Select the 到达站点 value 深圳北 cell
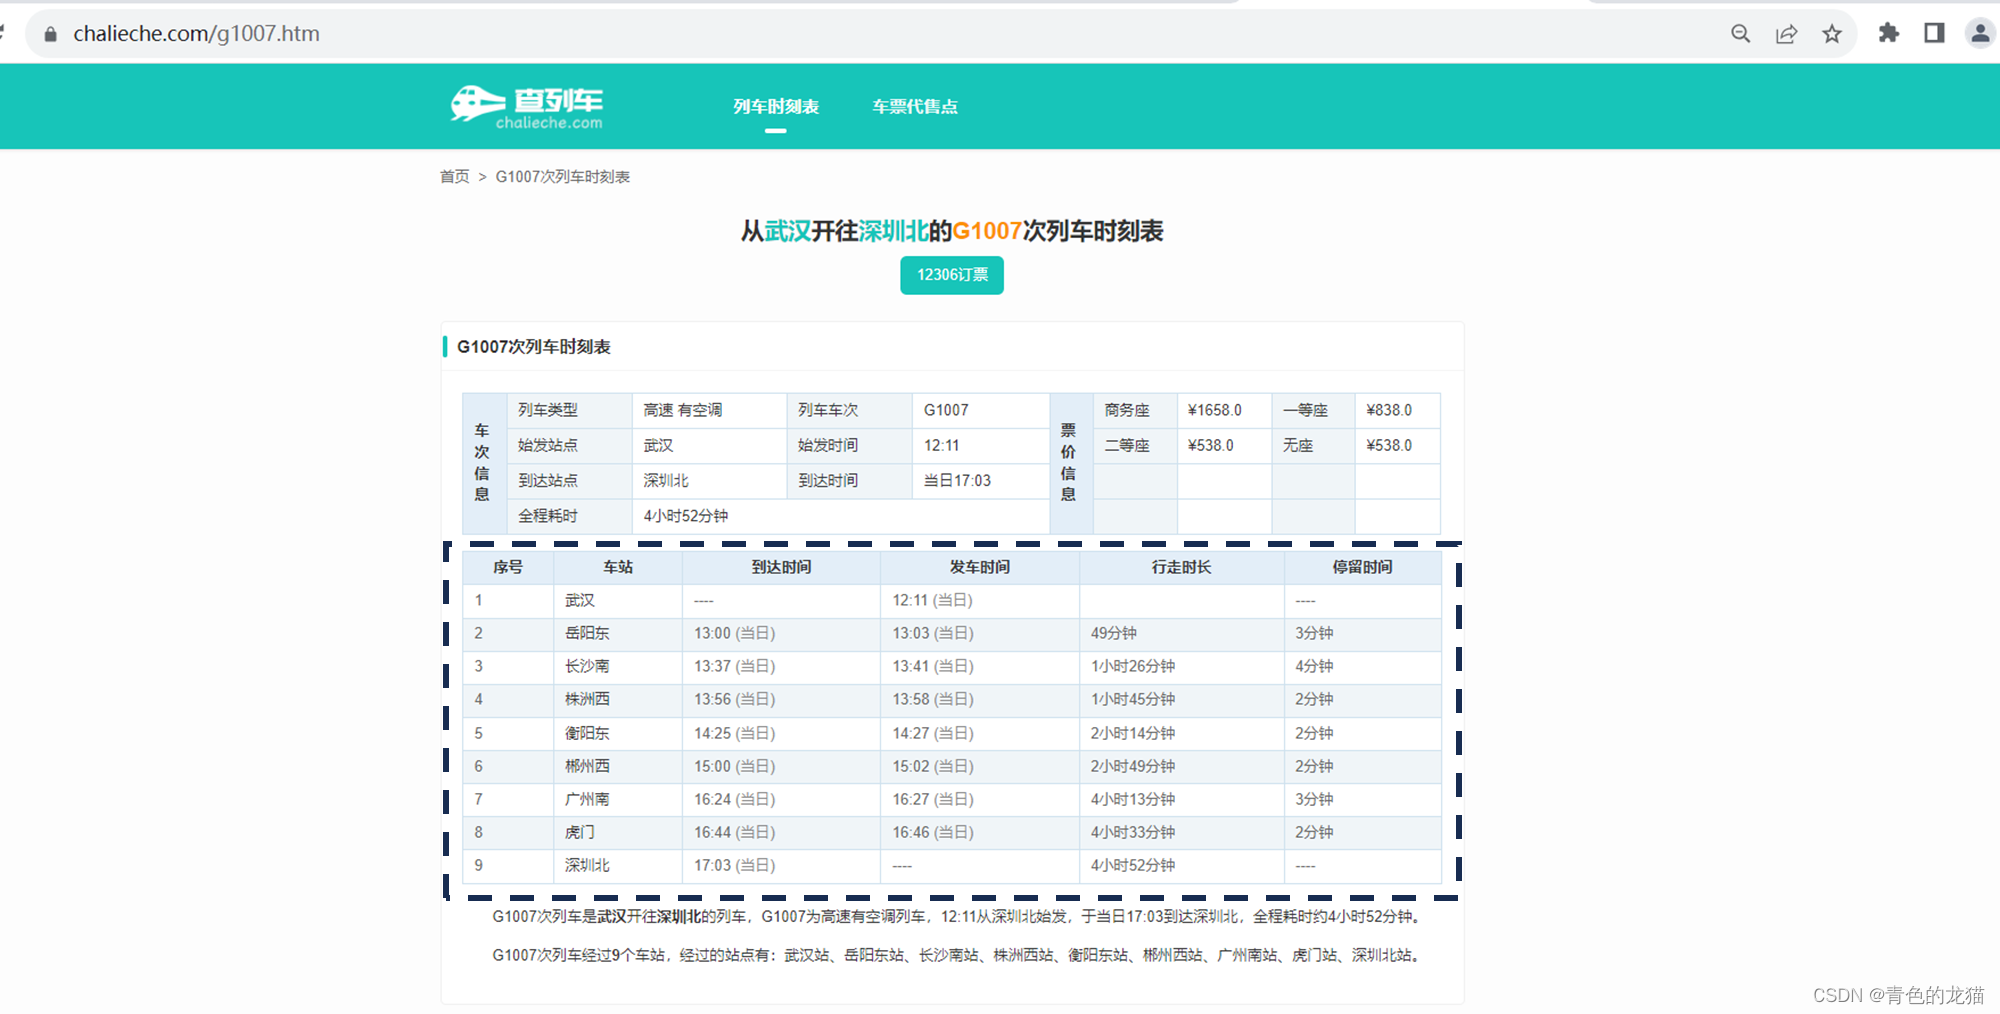 tap(709, 481)
